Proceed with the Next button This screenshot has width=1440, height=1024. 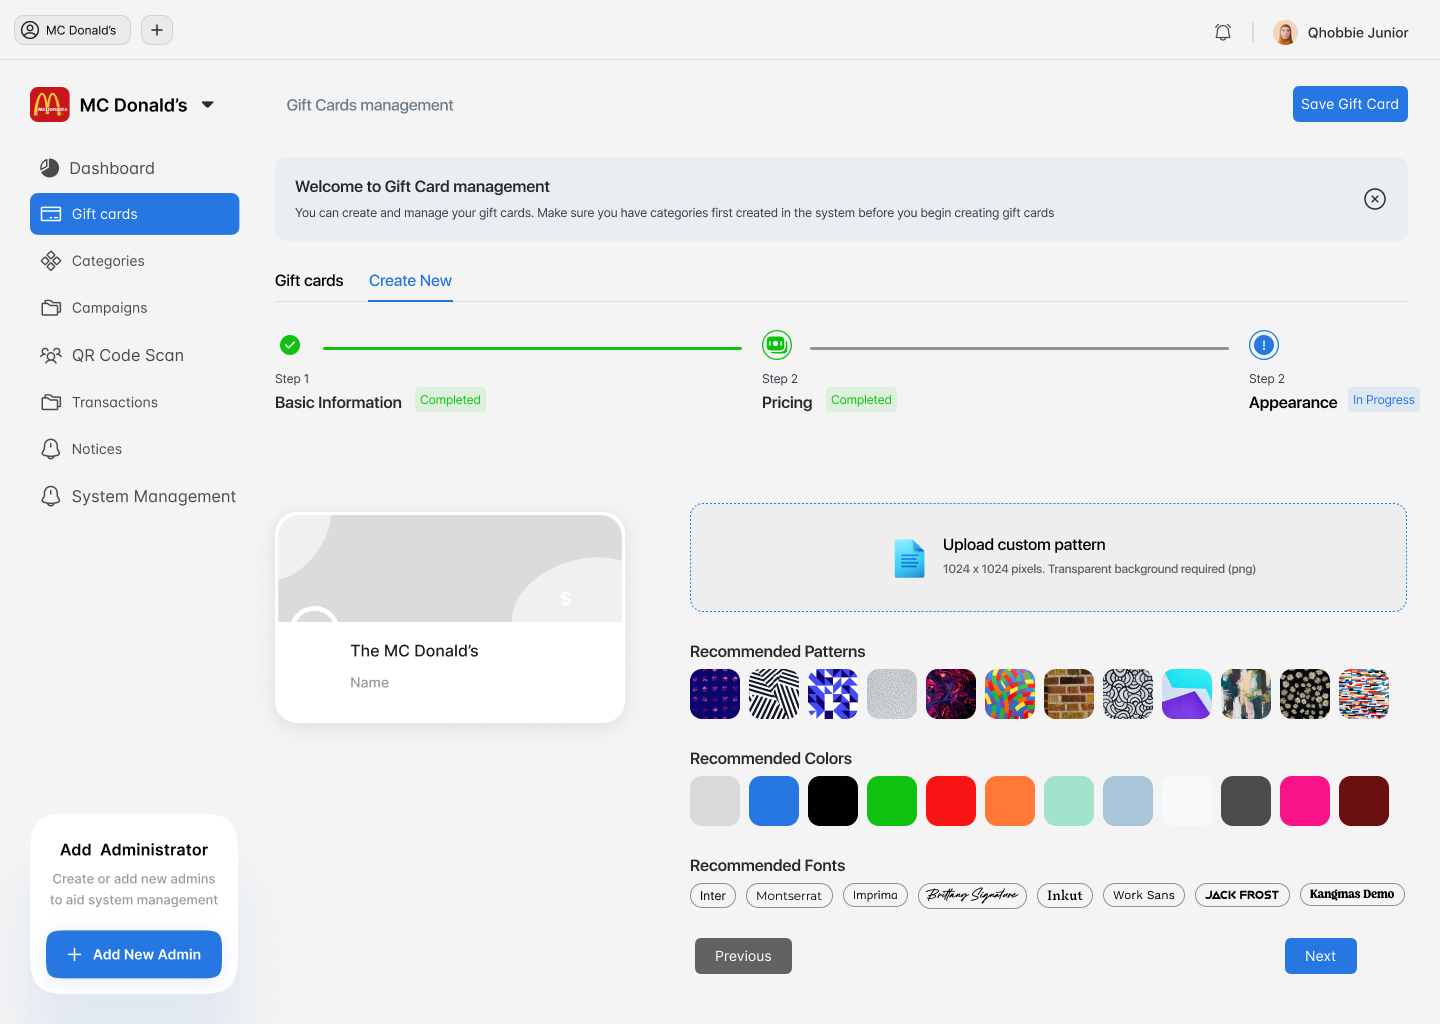pos(1320,956)
